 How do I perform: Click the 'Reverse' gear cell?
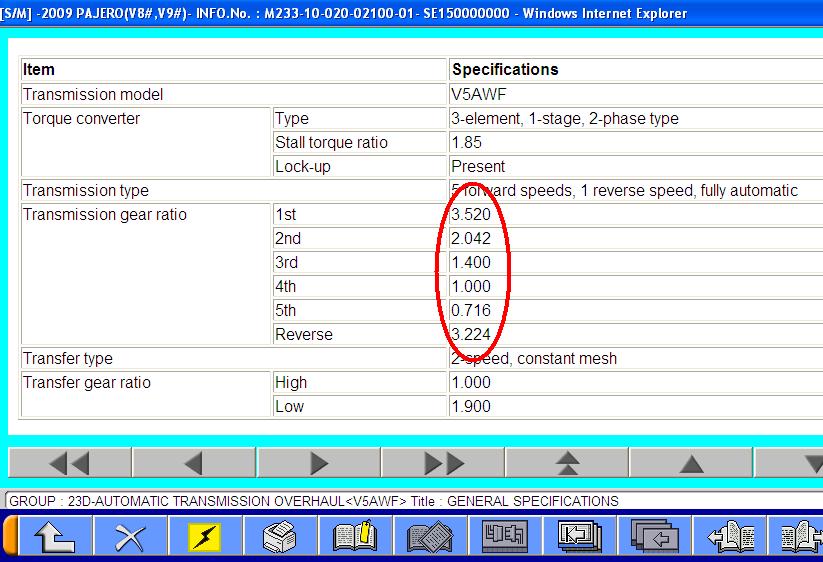(360, 334)
